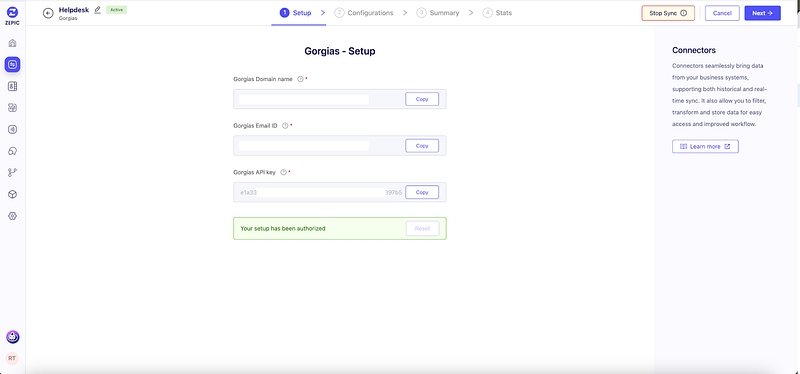The width and height of the screenshot is (800, 374).
Task: Open the hexagon settings sidebar icon
Action: (13, 216)
